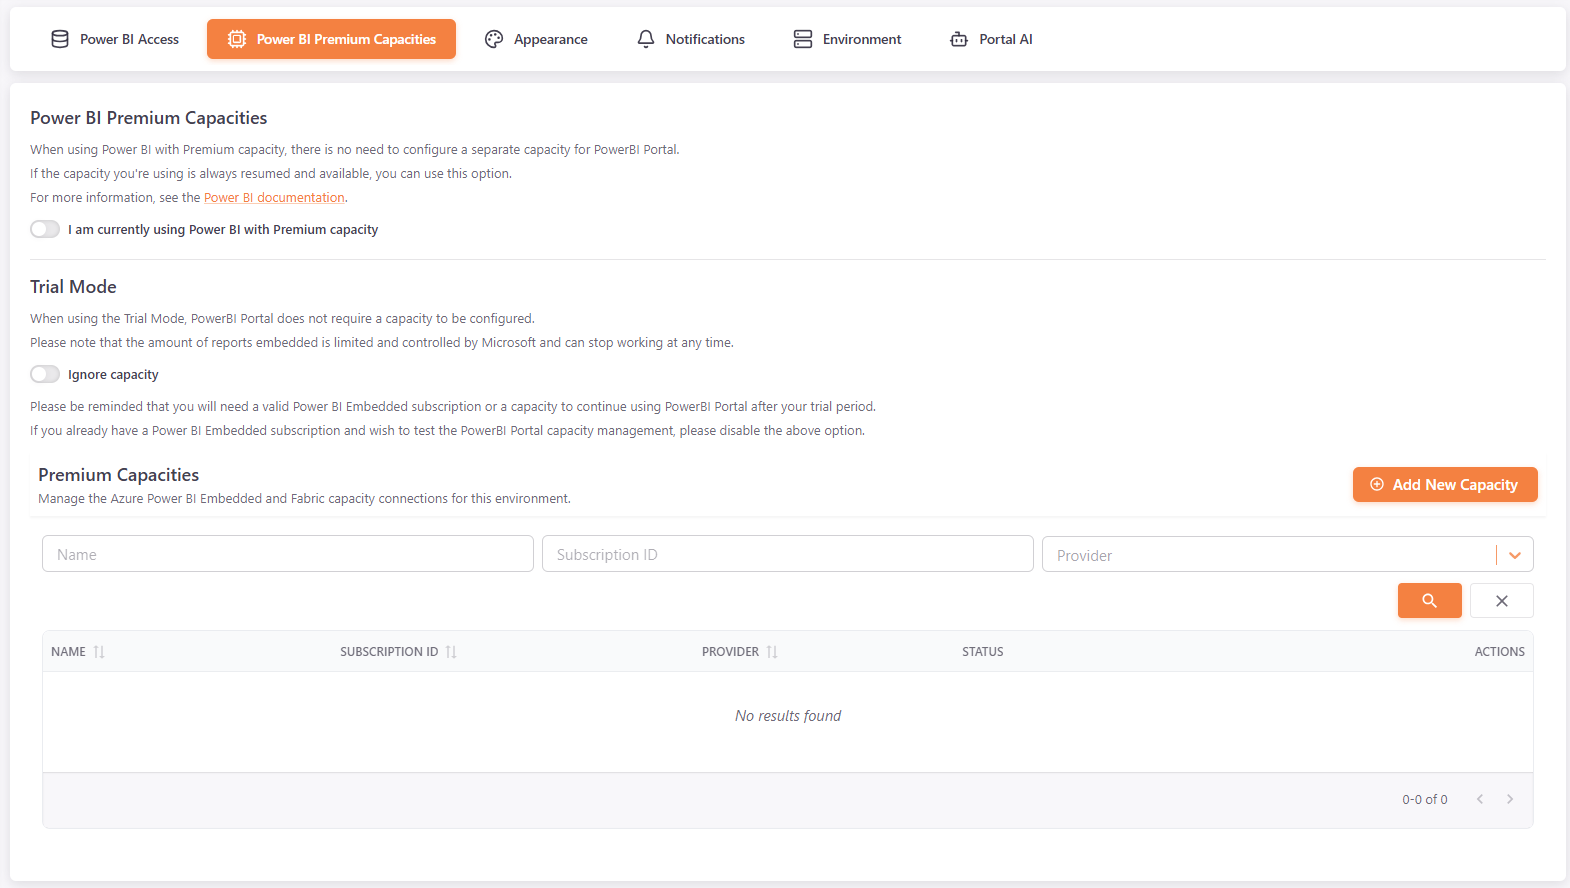Click the magnifier search button

coord(1429,600)
